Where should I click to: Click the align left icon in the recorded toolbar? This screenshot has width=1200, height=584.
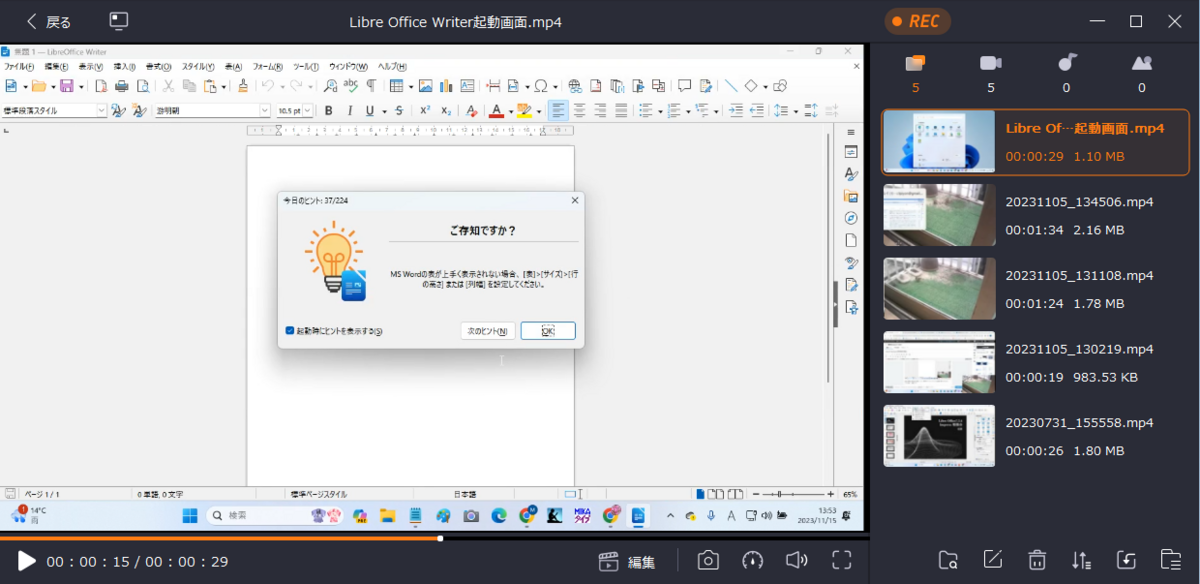point(558,111)
